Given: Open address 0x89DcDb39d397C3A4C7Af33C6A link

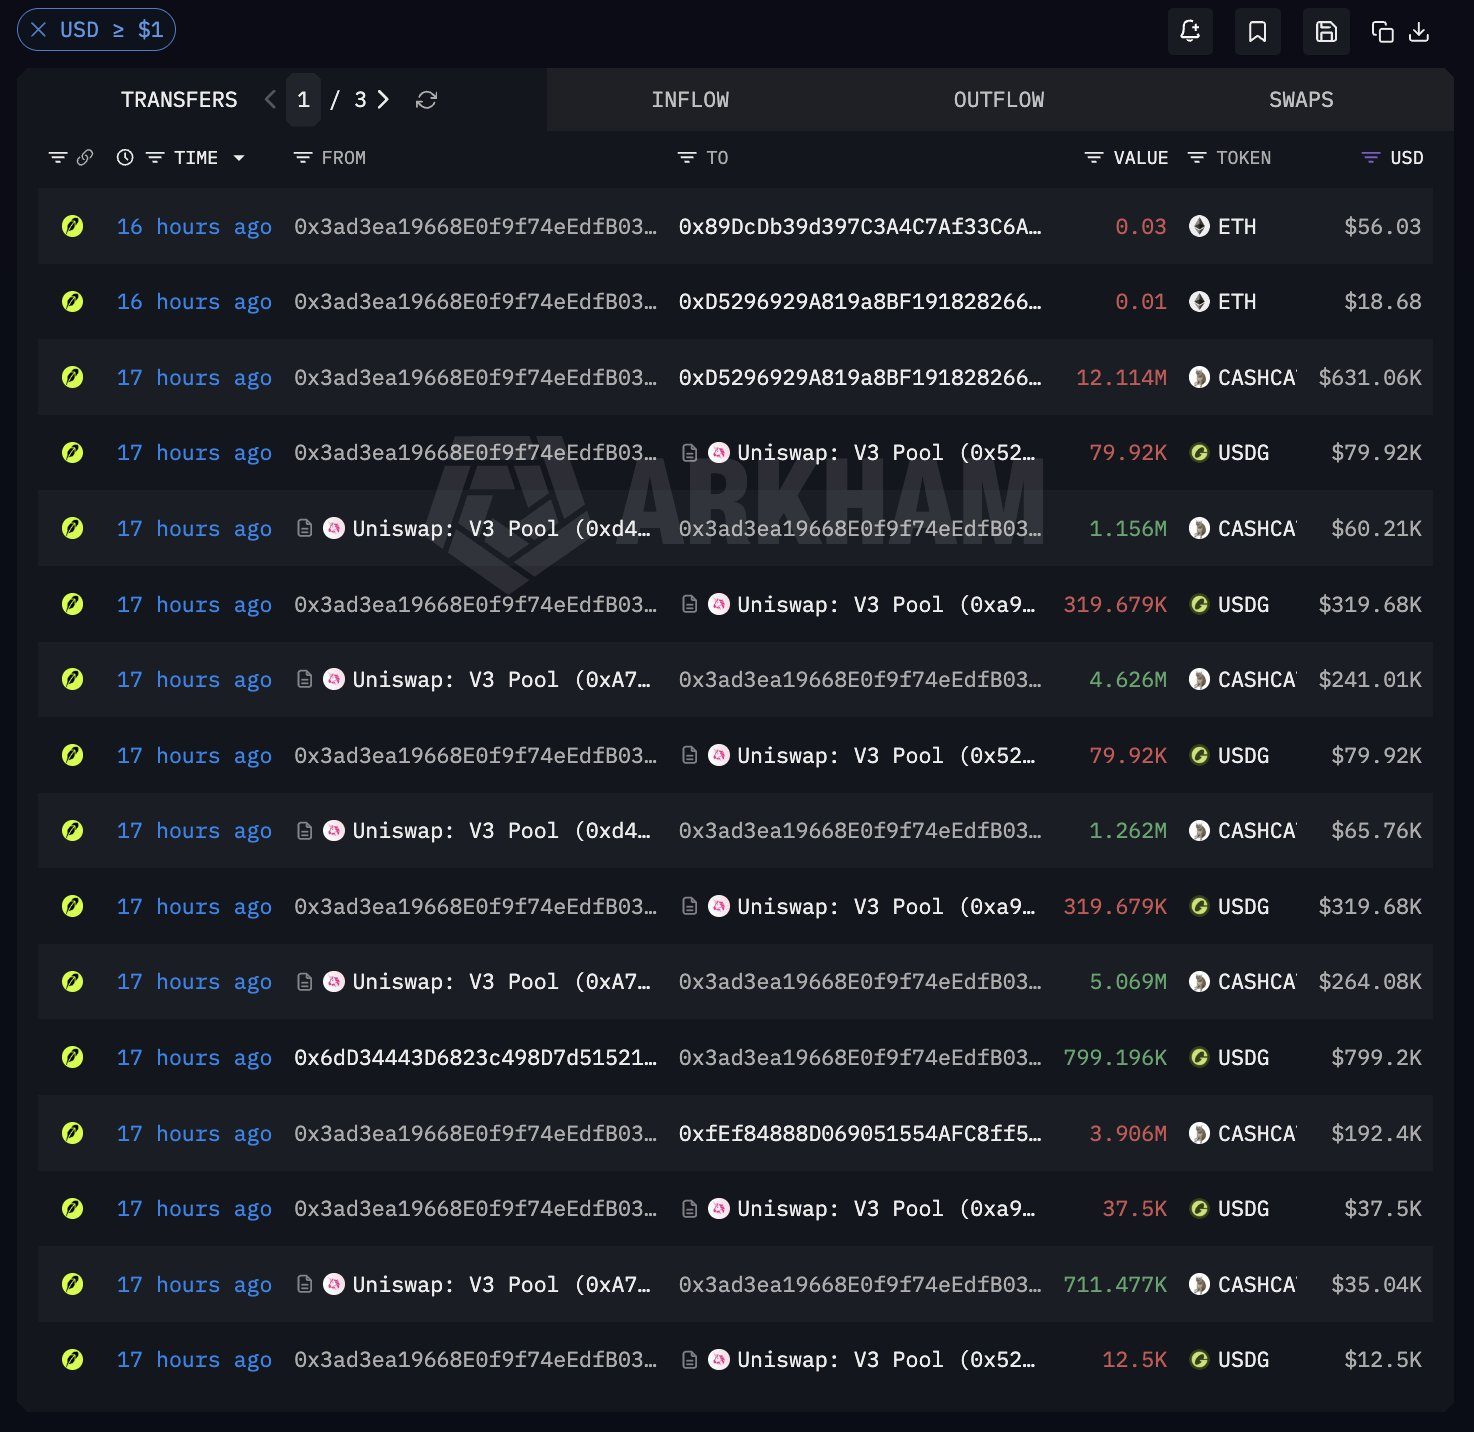Looking at the screenshot, I should pos(860,227).
